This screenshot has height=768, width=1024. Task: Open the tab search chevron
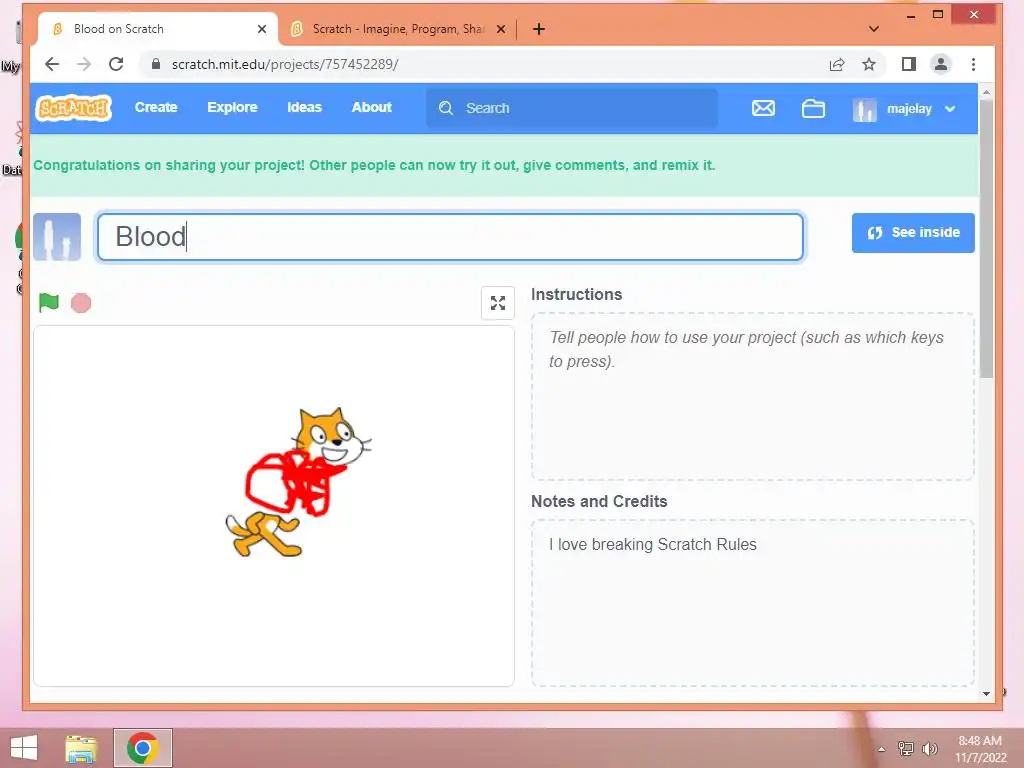coord(874,29)
